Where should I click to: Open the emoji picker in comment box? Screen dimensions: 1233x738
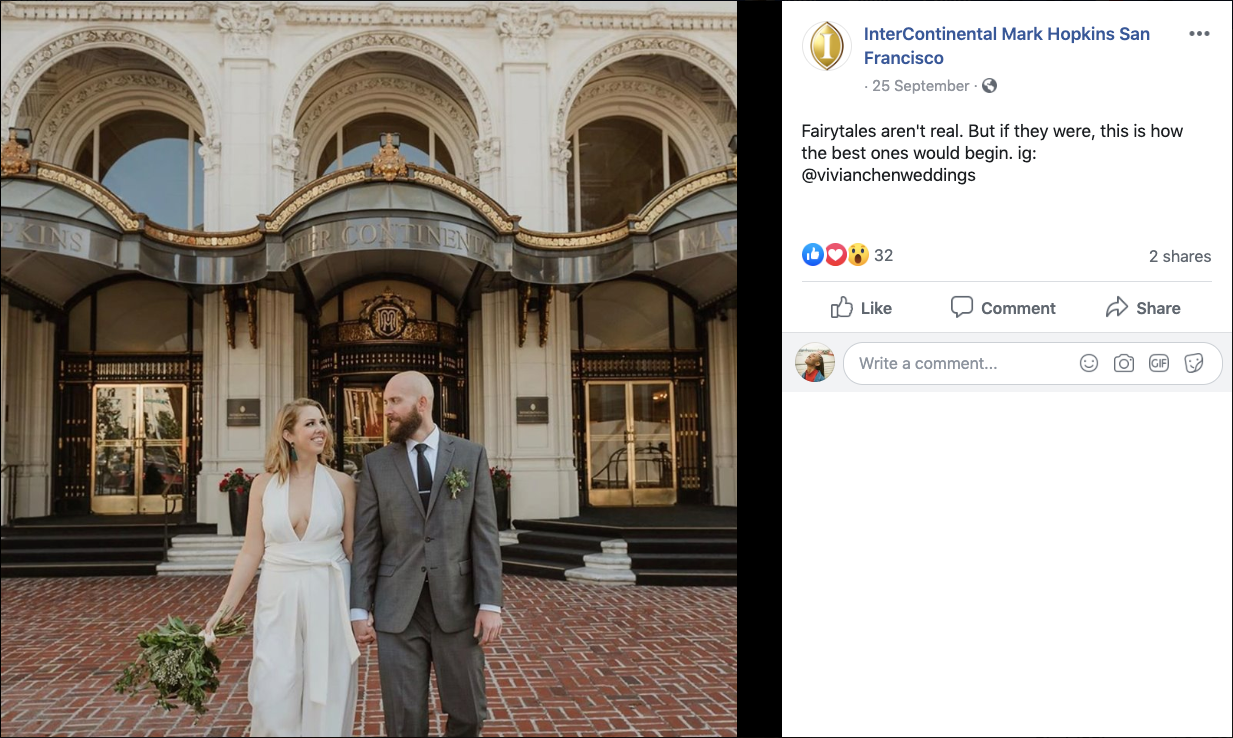pyautogui.click(x=1089, y=364)
